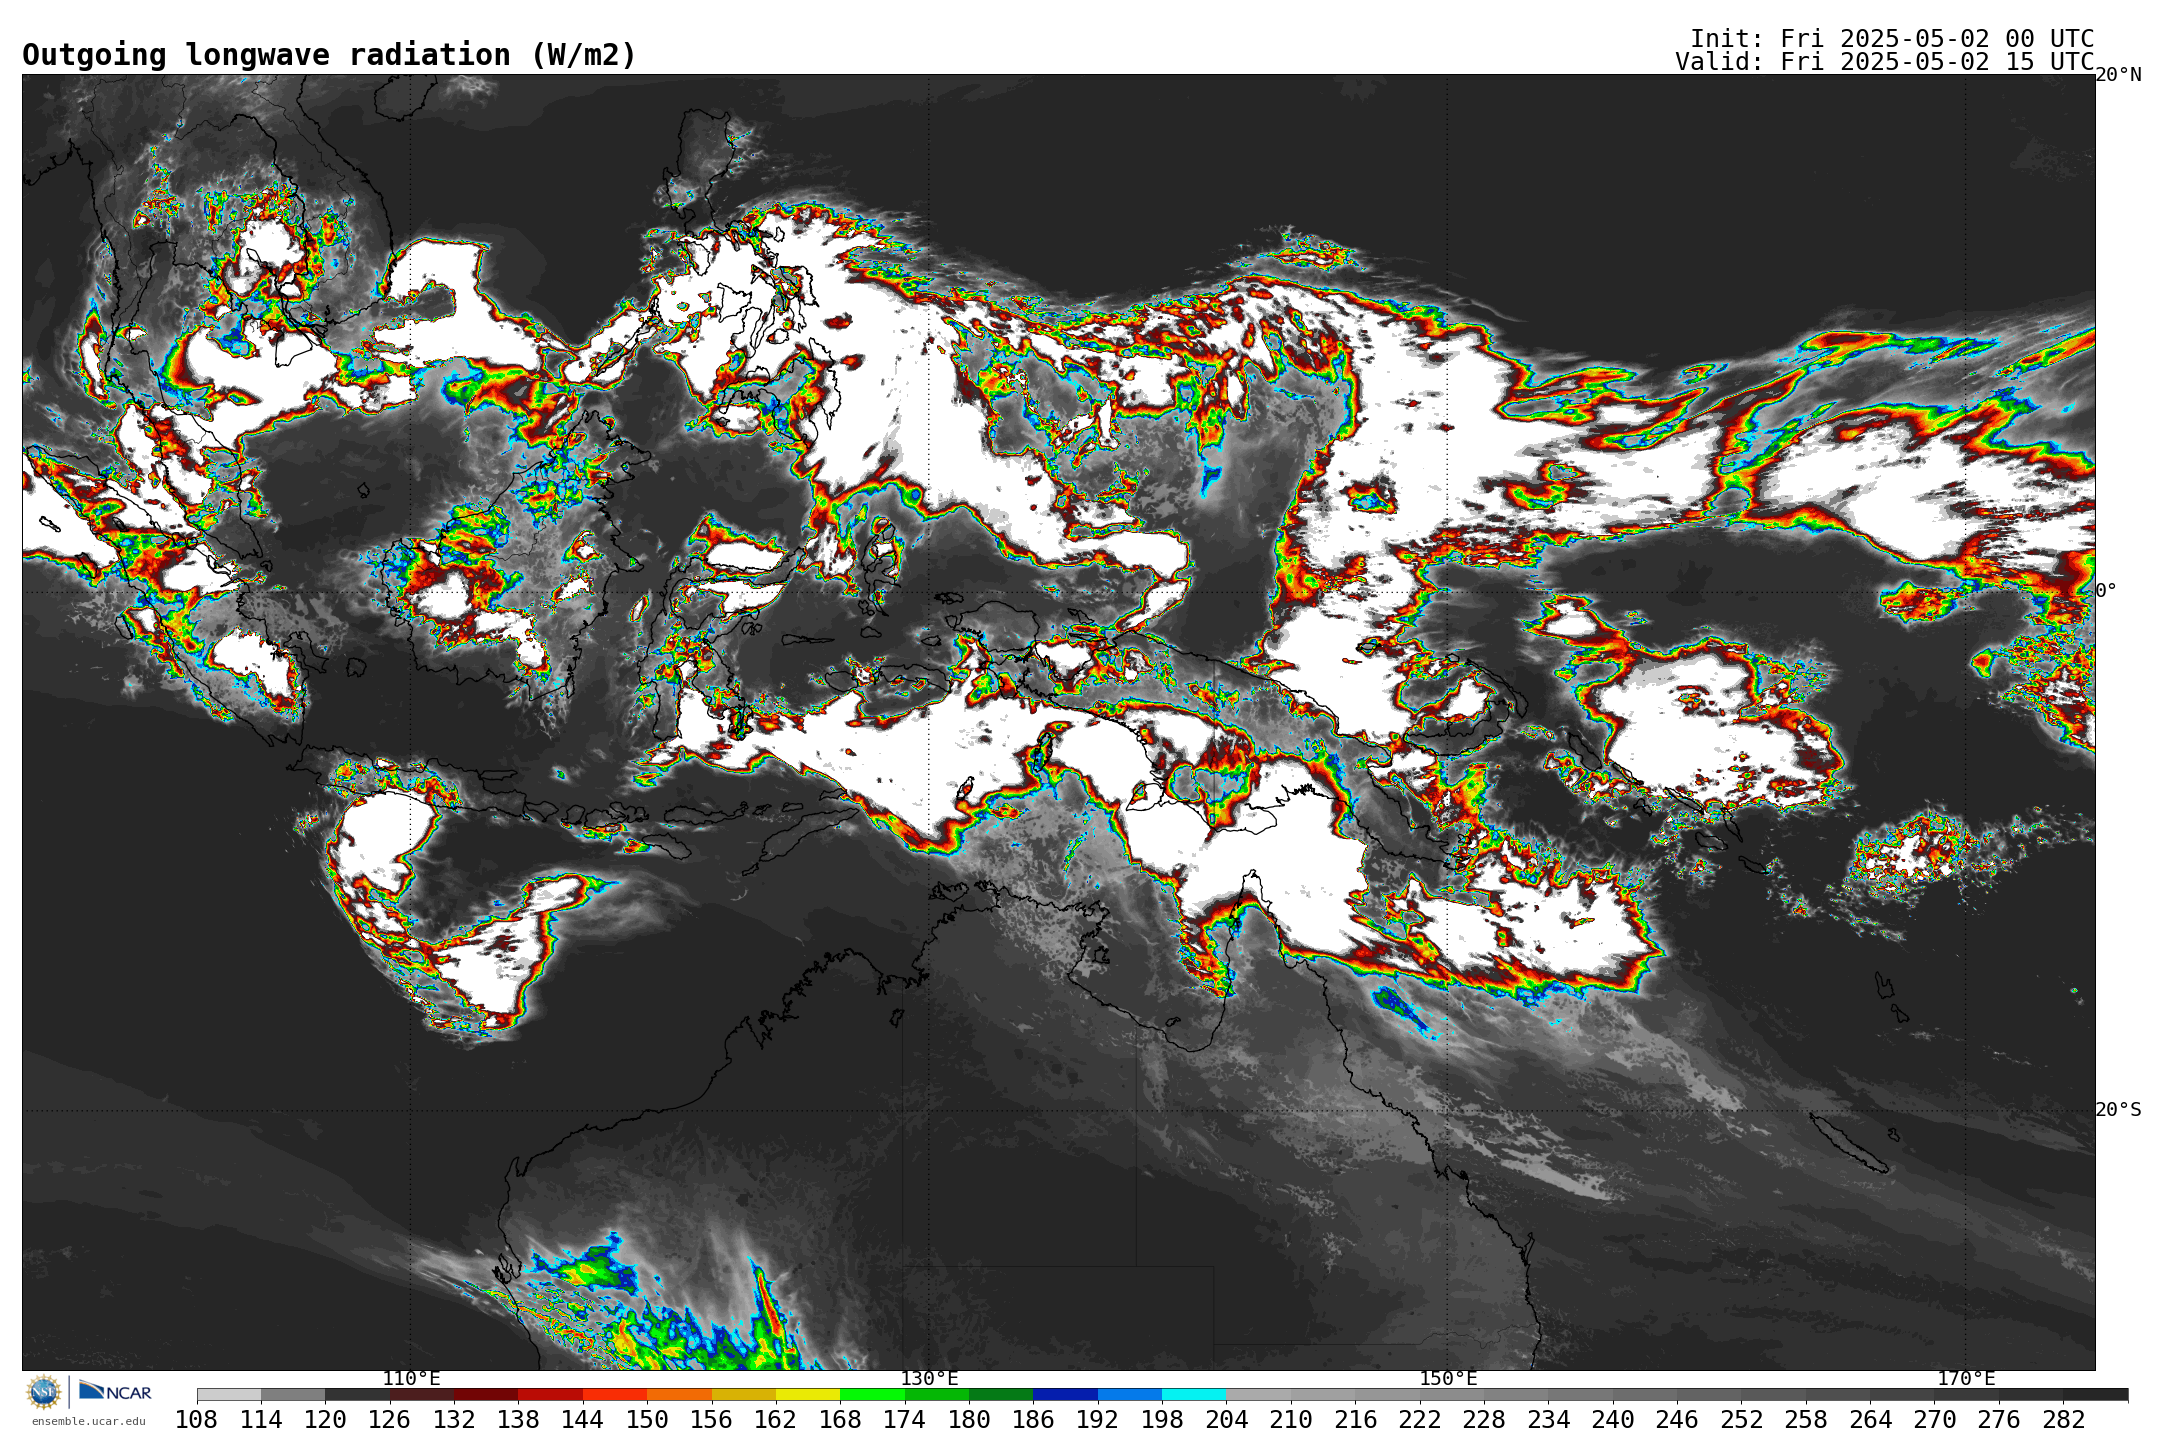Click the 126 colorbar label

click(x=389, y=1420)
